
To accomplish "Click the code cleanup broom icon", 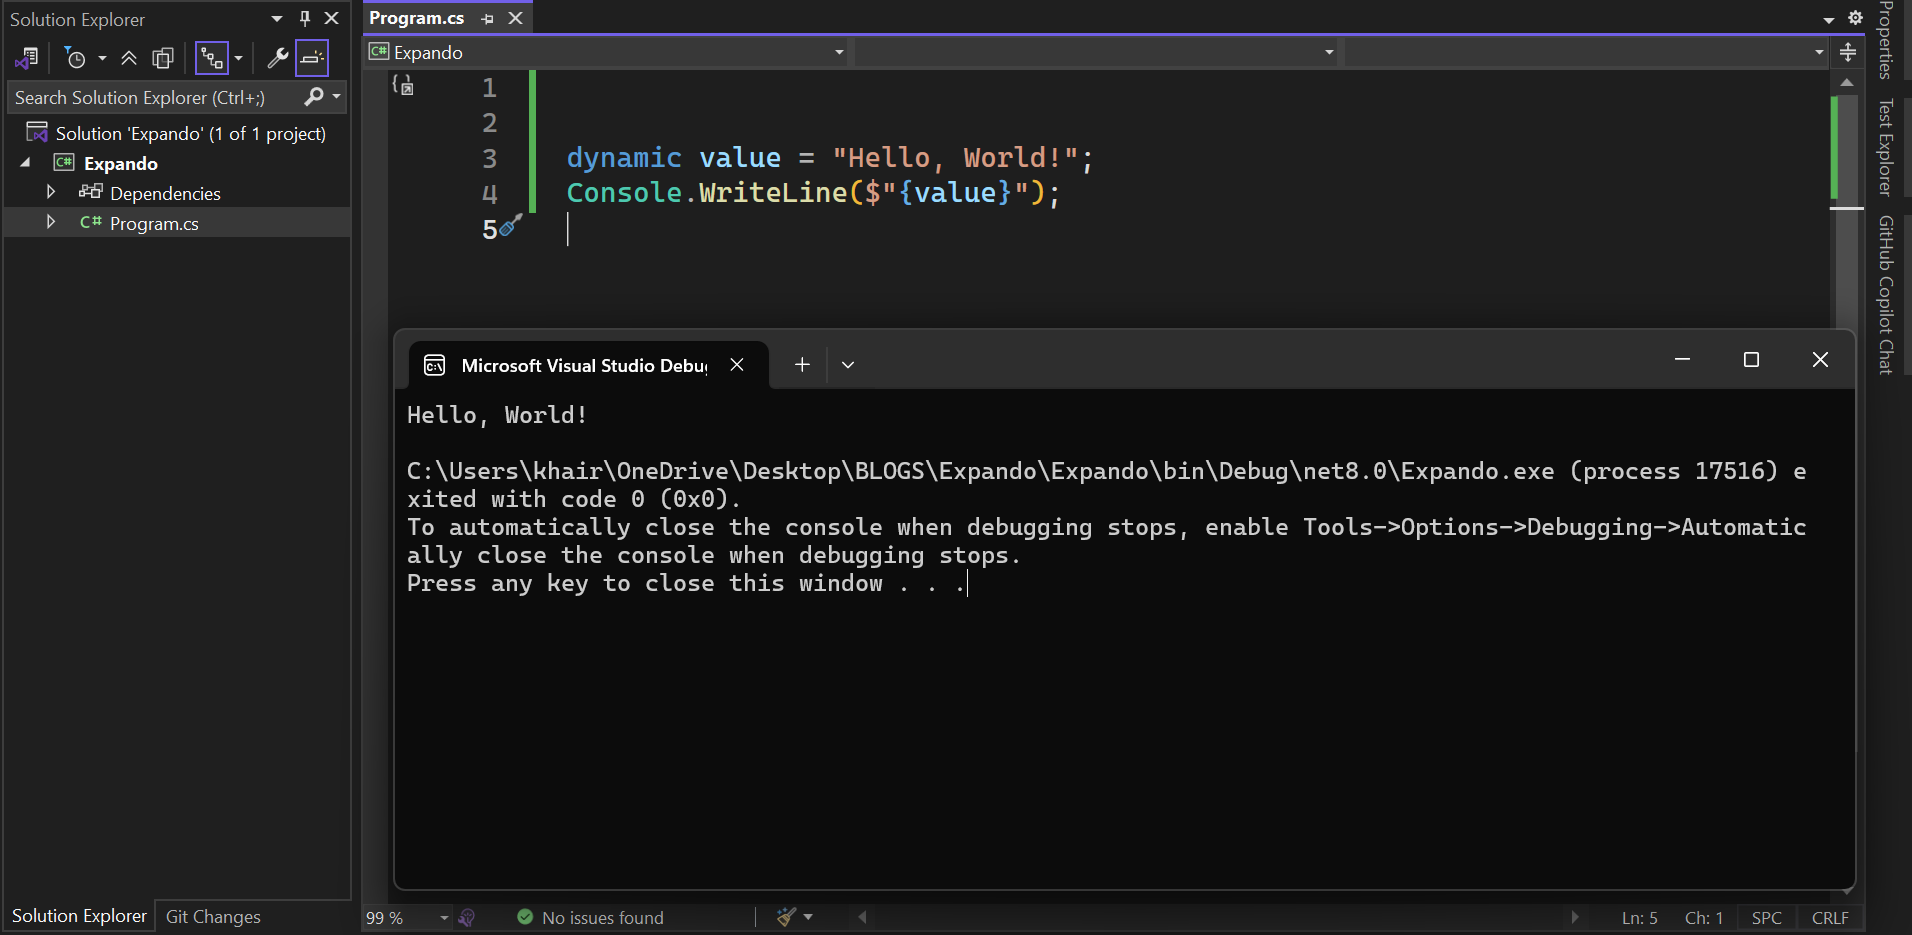I will [x=787, y=917].
